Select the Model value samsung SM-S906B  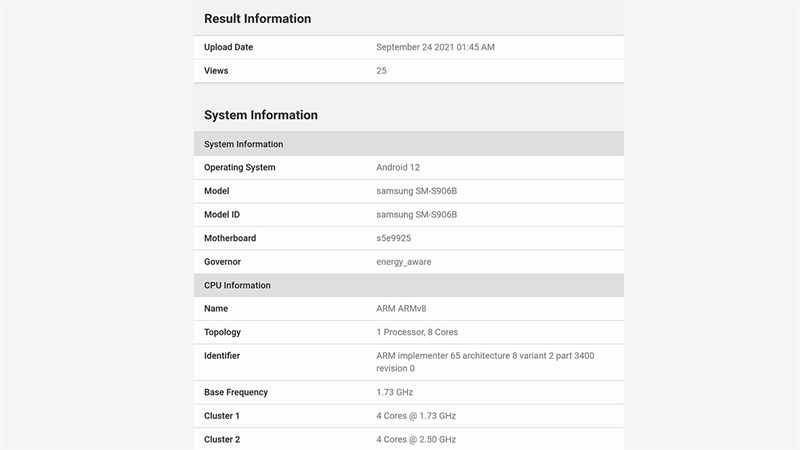pos(416,191)
